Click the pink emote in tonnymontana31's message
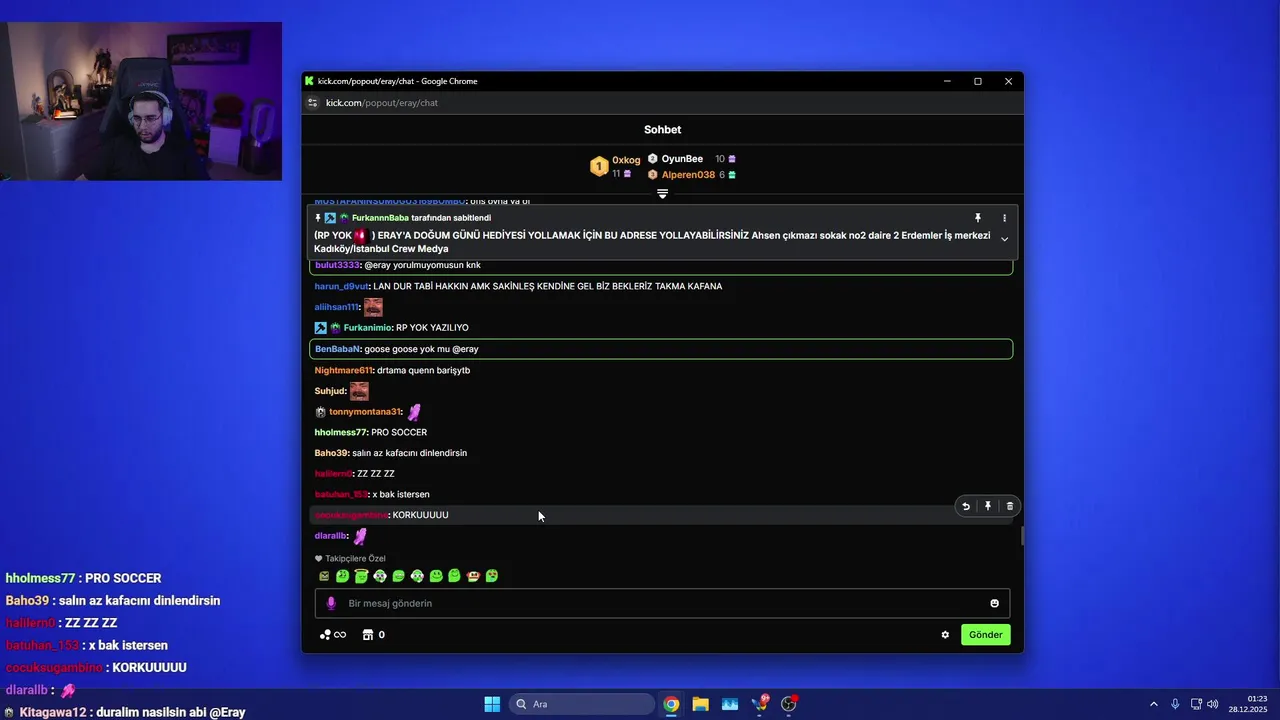Viewport: 1280px width, 720px height. pos(414,412)
